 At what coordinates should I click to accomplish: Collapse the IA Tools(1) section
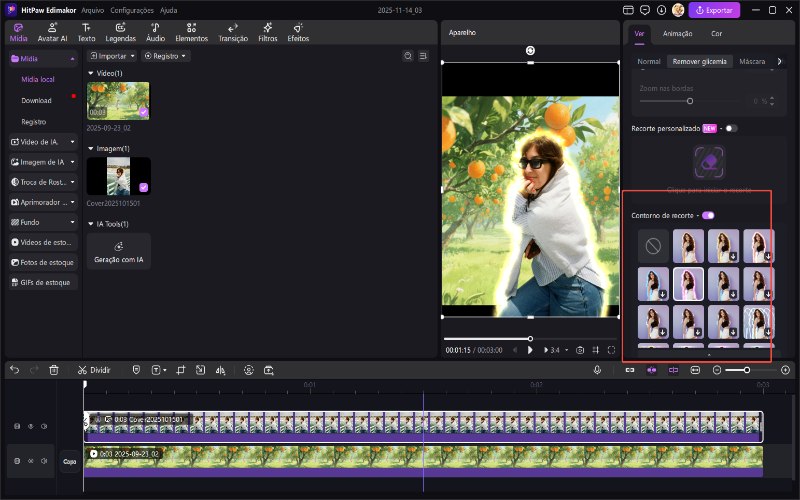coord(91,224)
